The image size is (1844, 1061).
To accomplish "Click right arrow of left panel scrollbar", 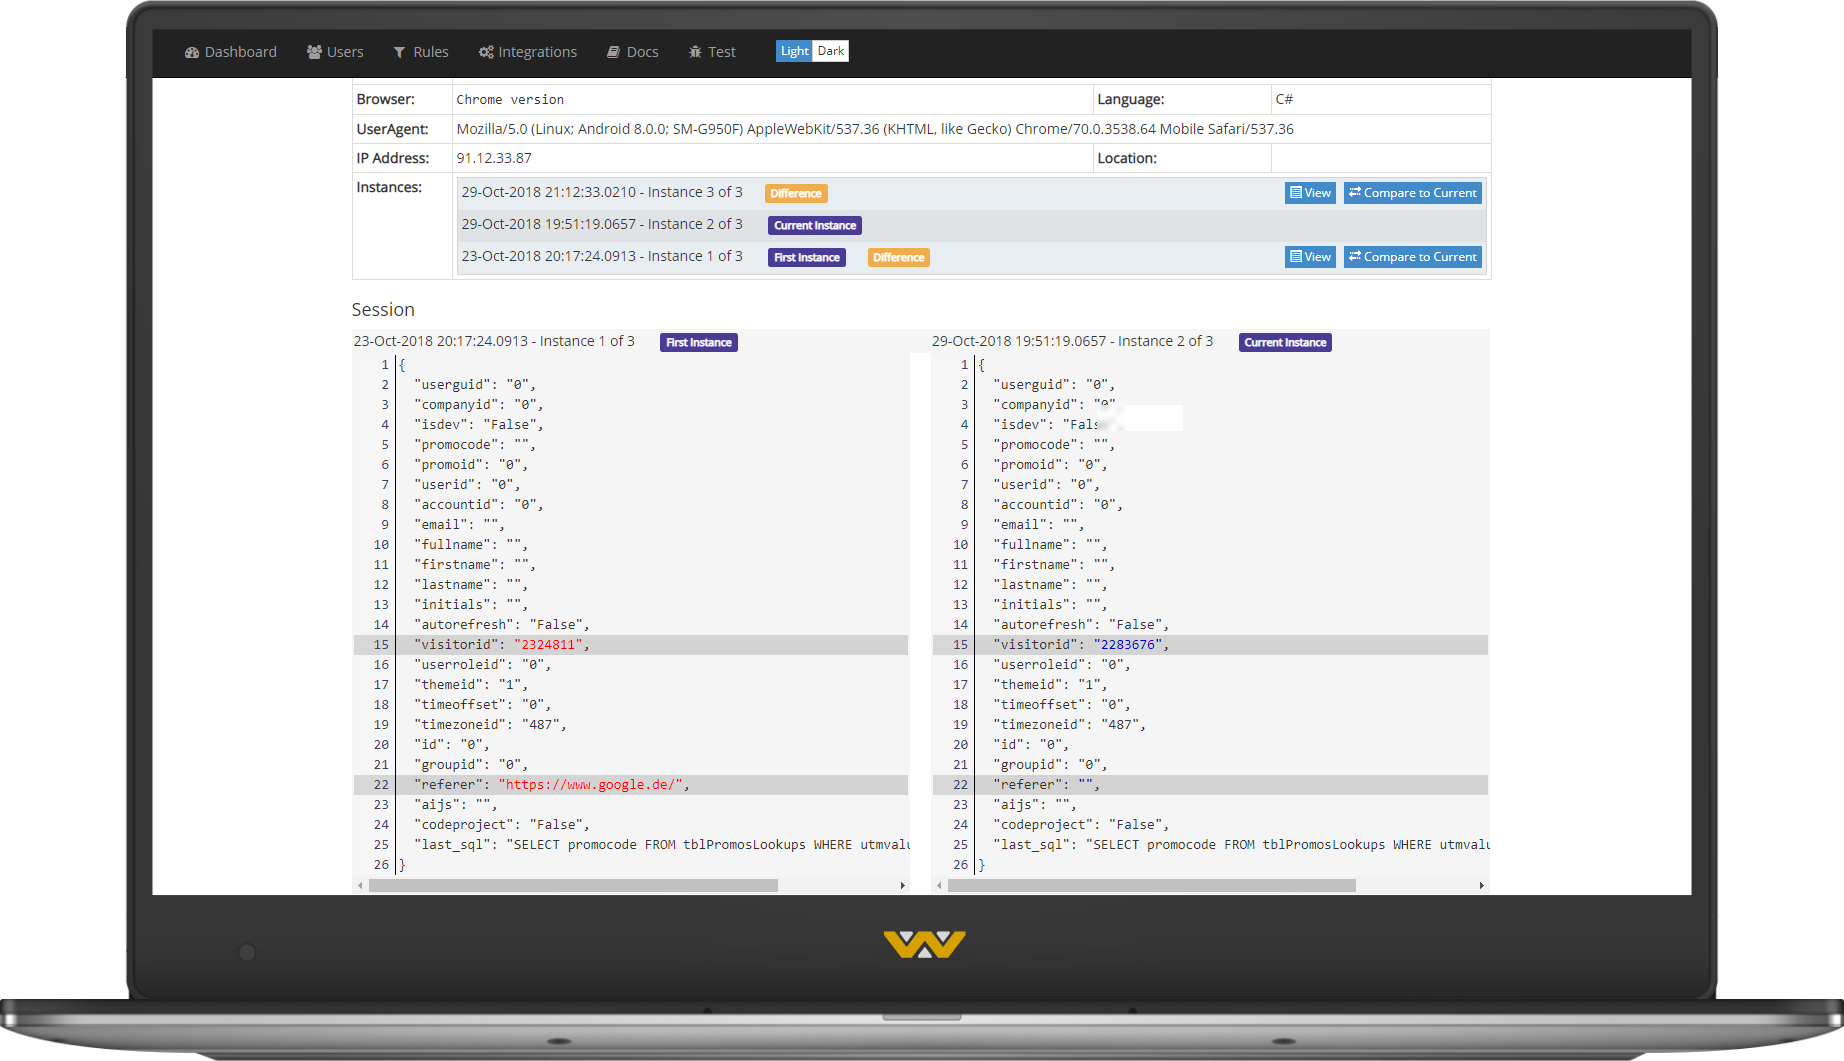I will tap(902, 886).
